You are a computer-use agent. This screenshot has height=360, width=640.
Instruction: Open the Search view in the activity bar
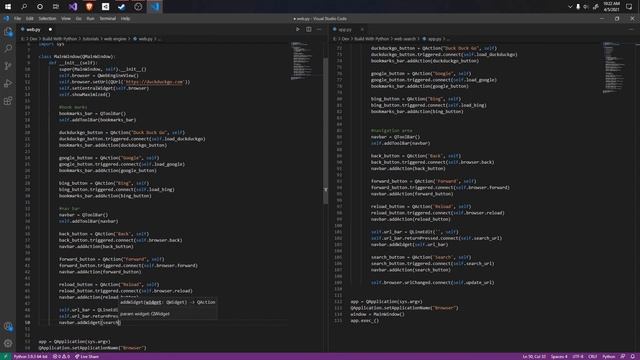pyautogui.click(x=8, y=49)
